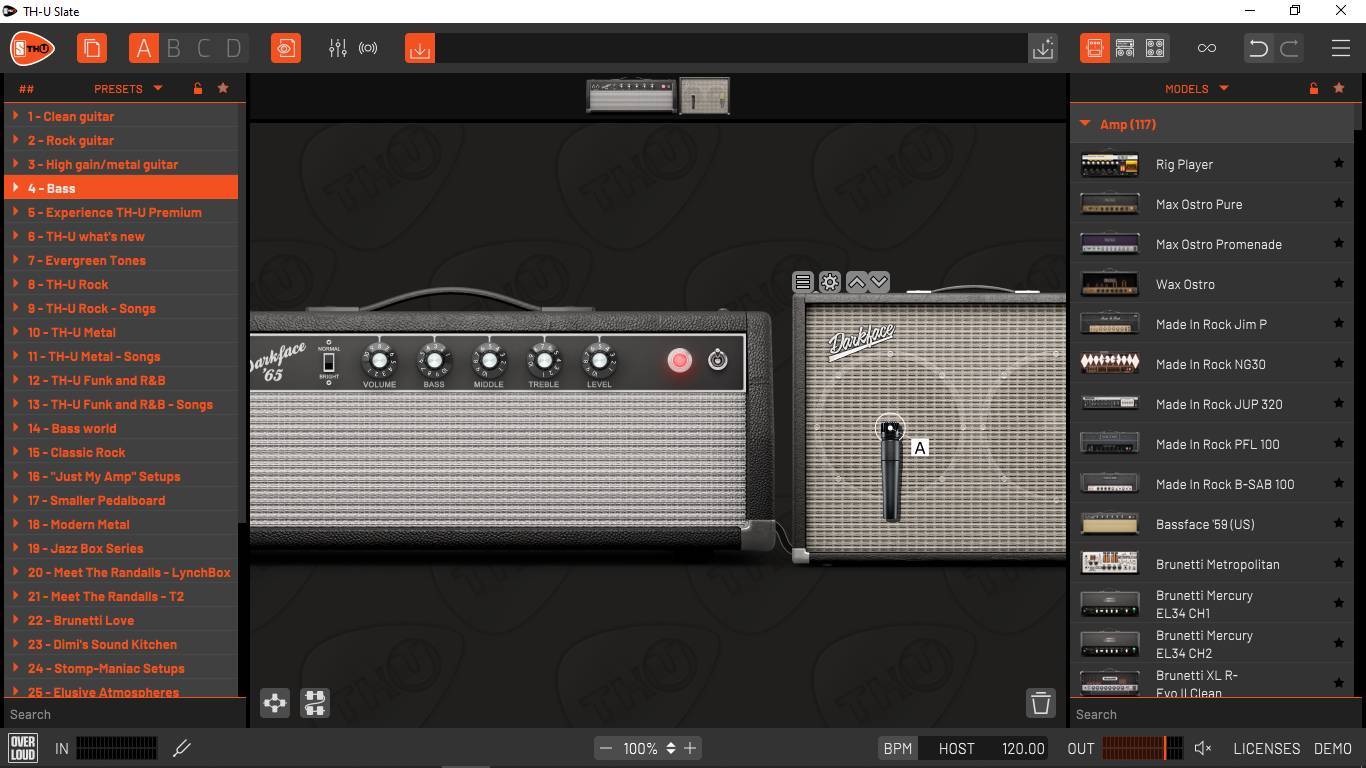This screenshot has width=1366, height=768.
Task: Expand the 1 - Clean guitar folder
Action: pos(16,116)
